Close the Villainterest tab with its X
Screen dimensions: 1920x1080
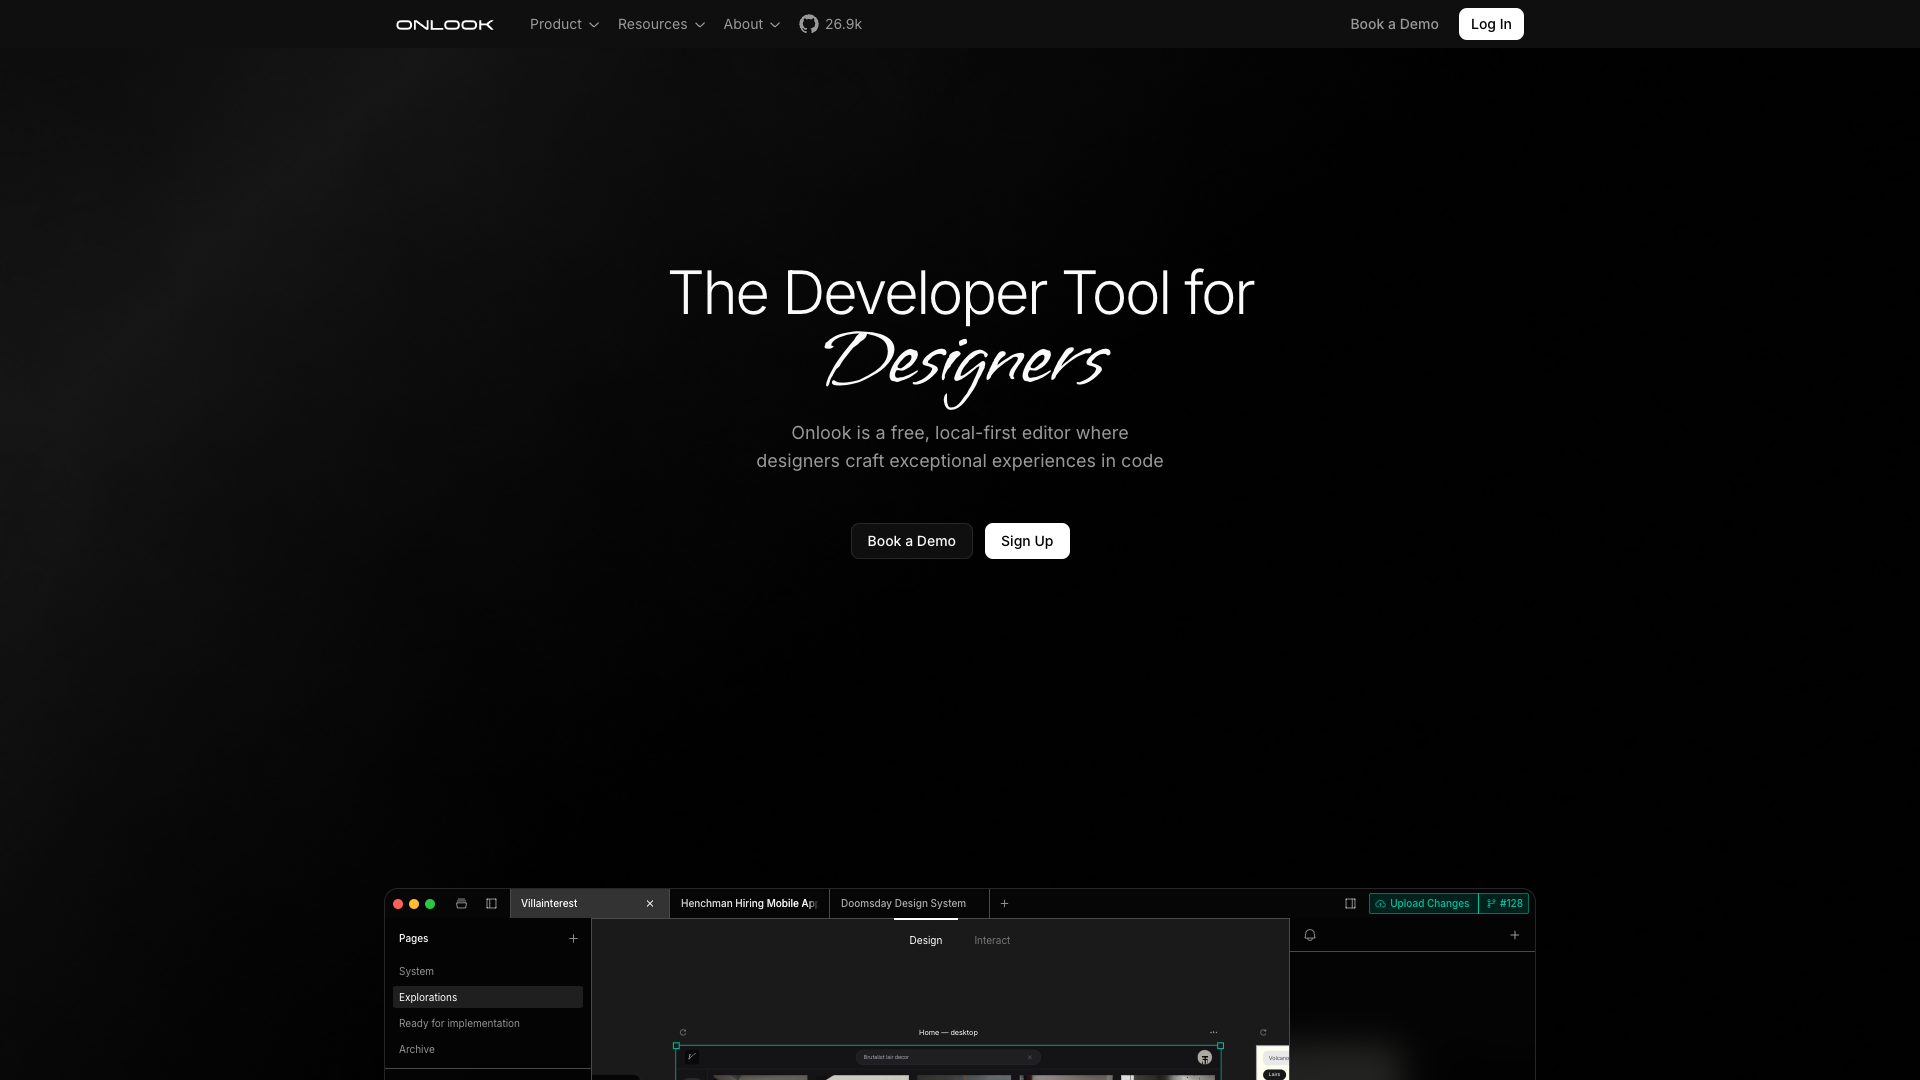[x=650, y=904]
